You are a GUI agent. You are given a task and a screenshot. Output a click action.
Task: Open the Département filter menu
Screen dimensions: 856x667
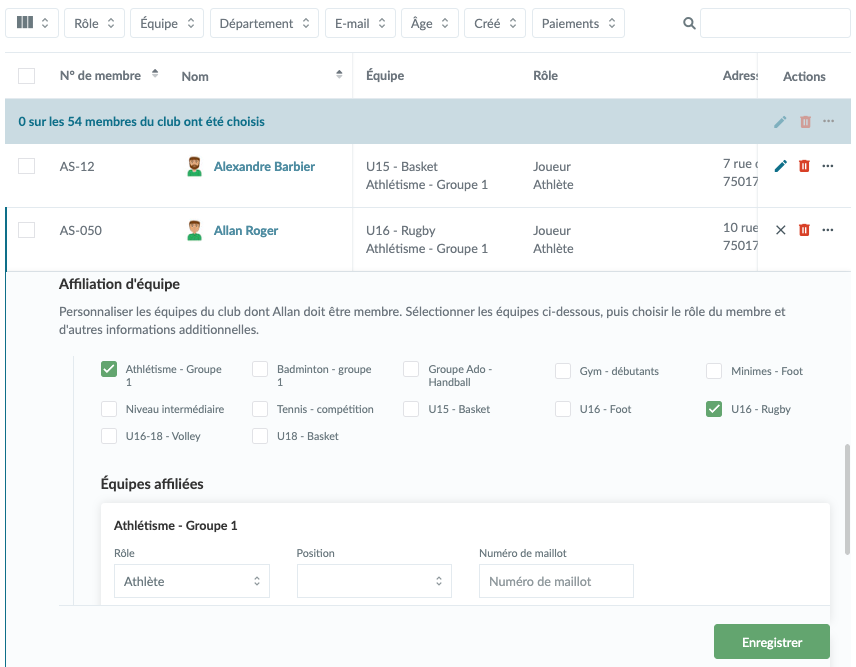pos(264,23)
